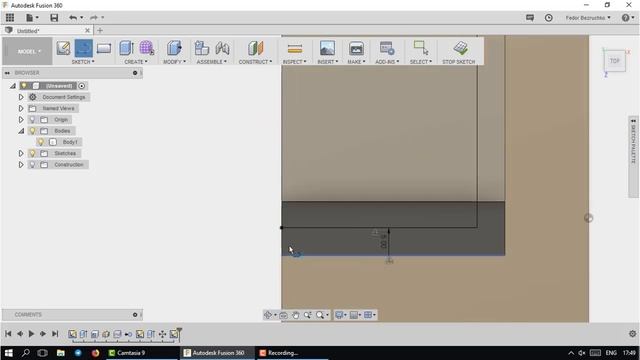This screenshot has height=360, width=640.
Task: Click the Offset Plane construct icon
Action: [x=256, y=48]
